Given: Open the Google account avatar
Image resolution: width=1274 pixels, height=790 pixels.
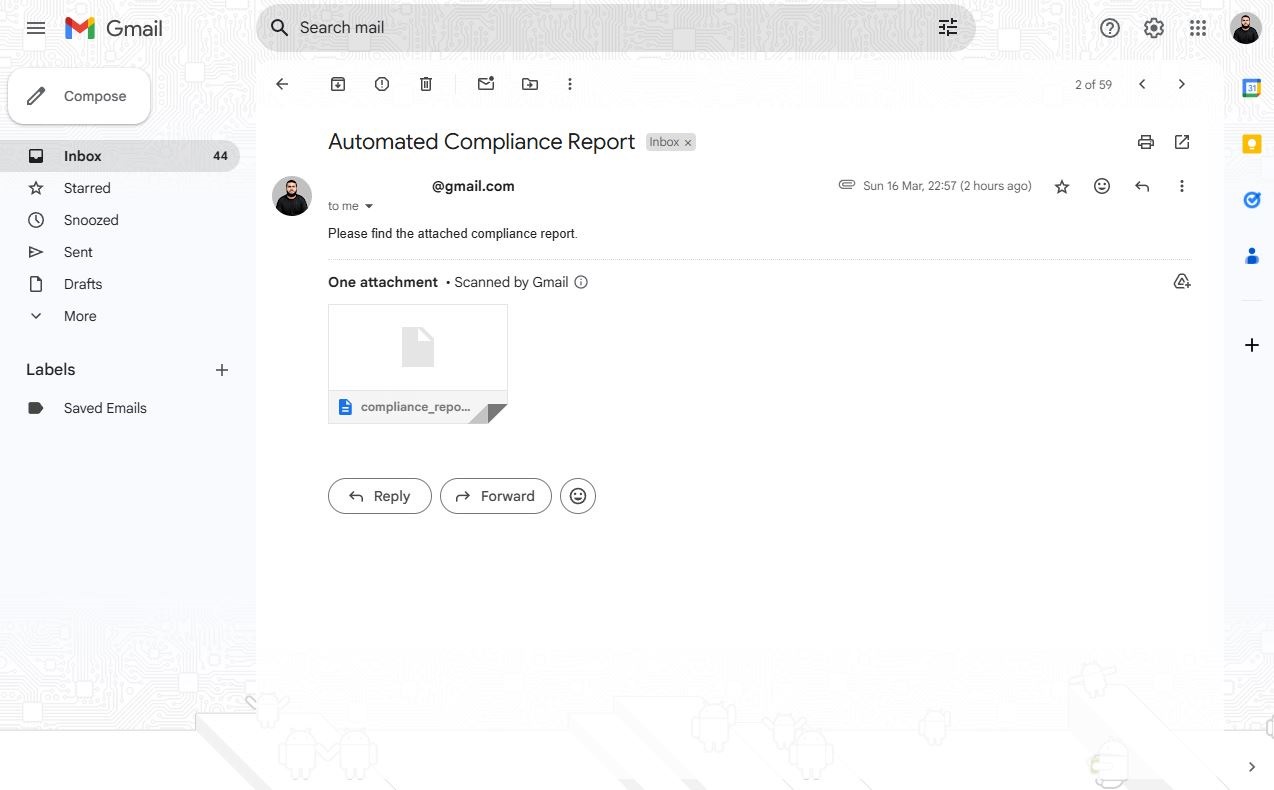Looking at the screenshot, I should coord(1246,28).
